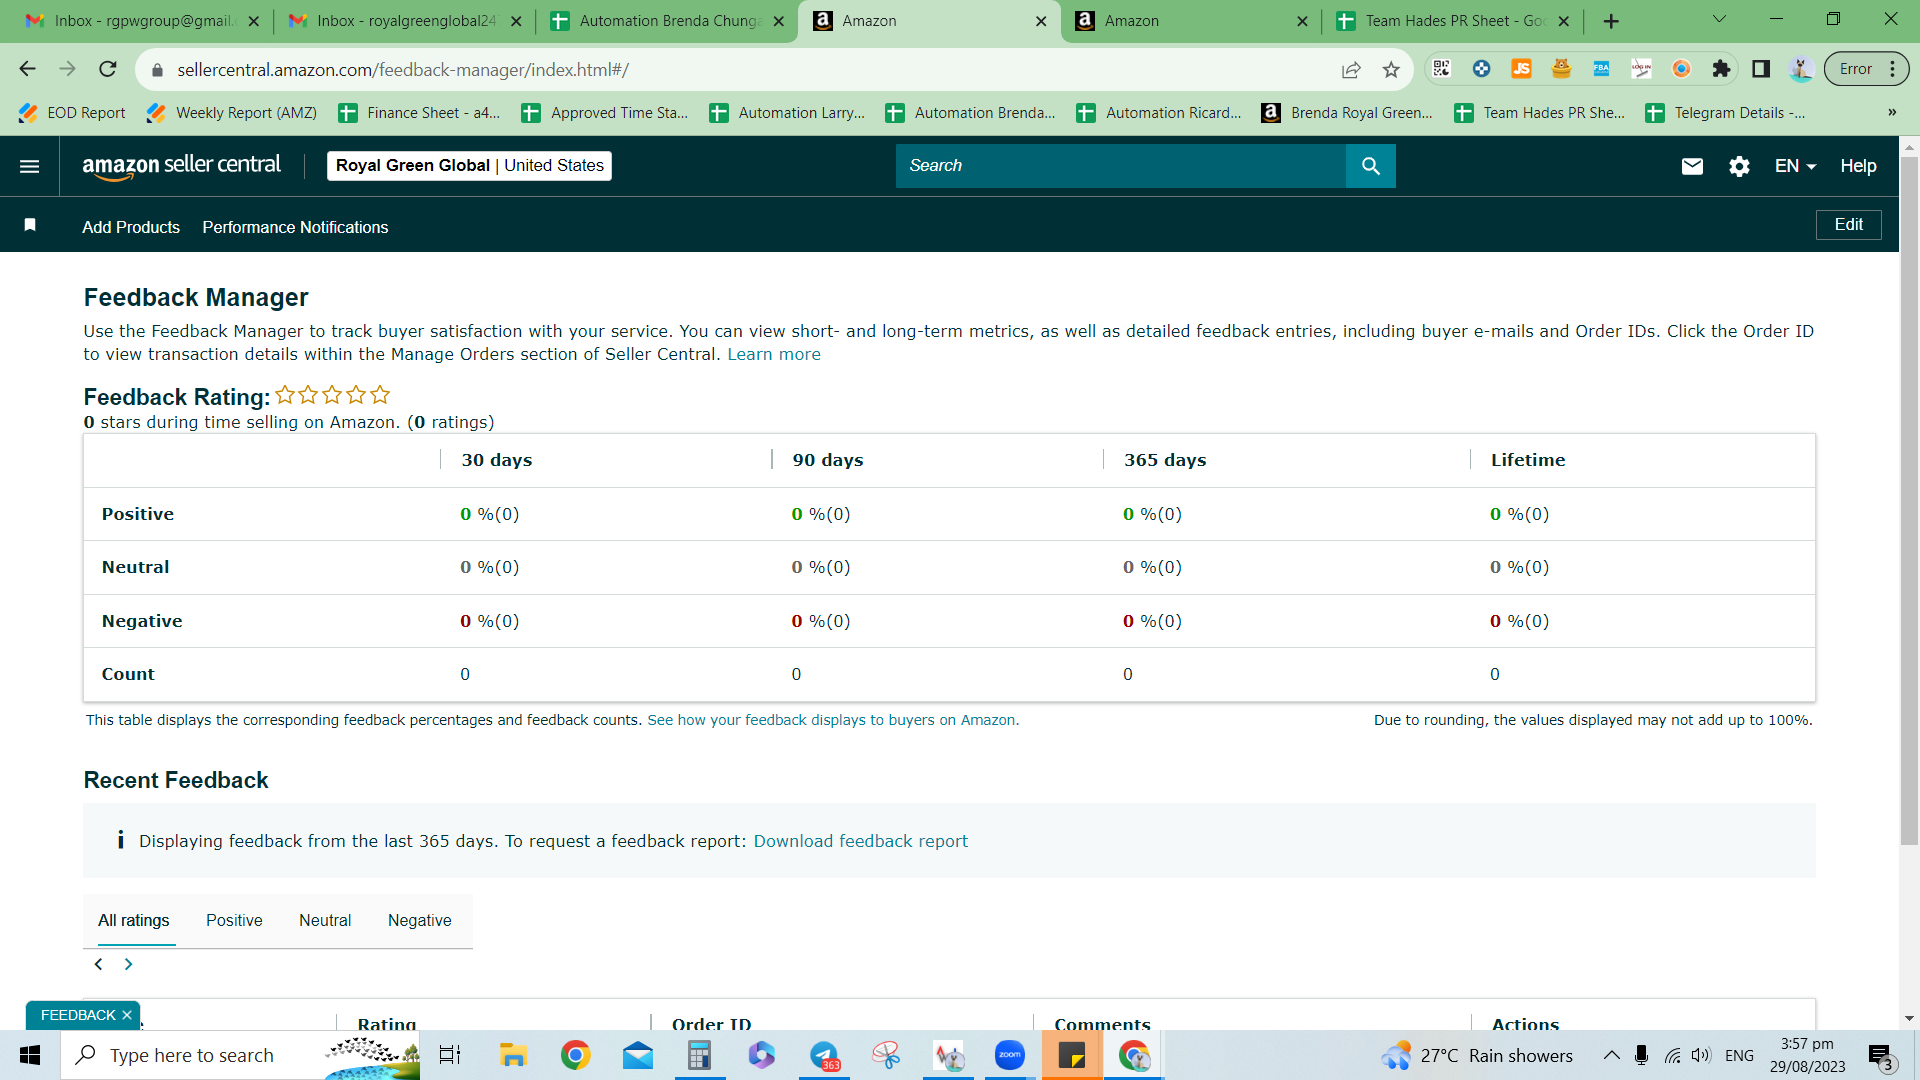
Task: Select the Positive feedback tab
Action: pos(234,921)
